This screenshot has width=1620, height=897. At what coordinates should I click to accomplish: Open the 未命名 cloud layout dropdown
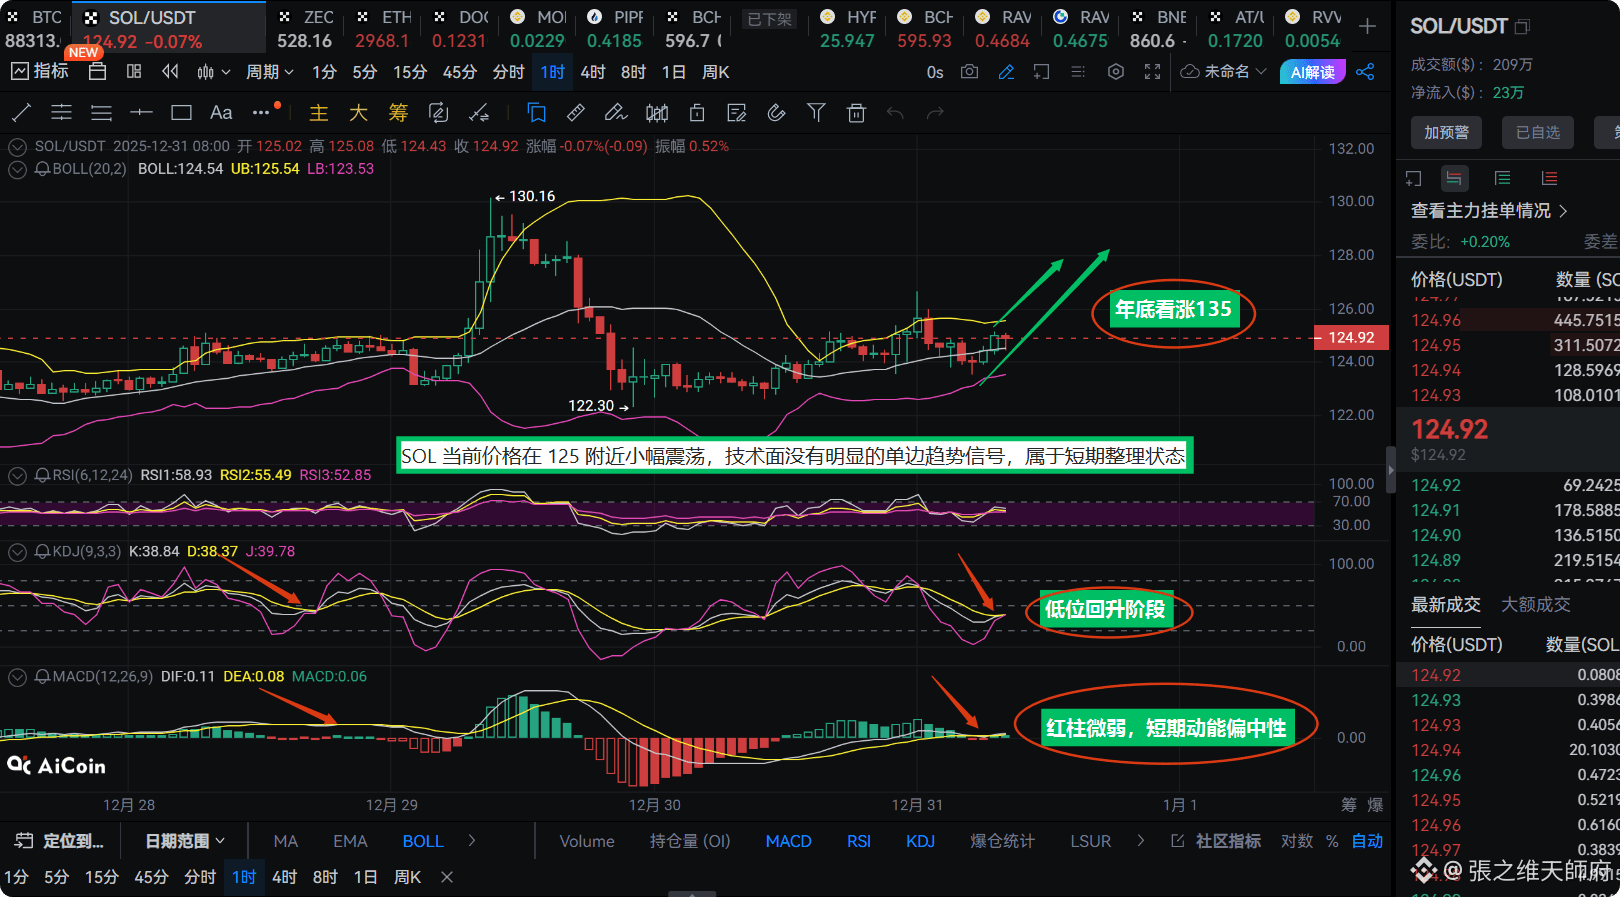point(1224,72)
